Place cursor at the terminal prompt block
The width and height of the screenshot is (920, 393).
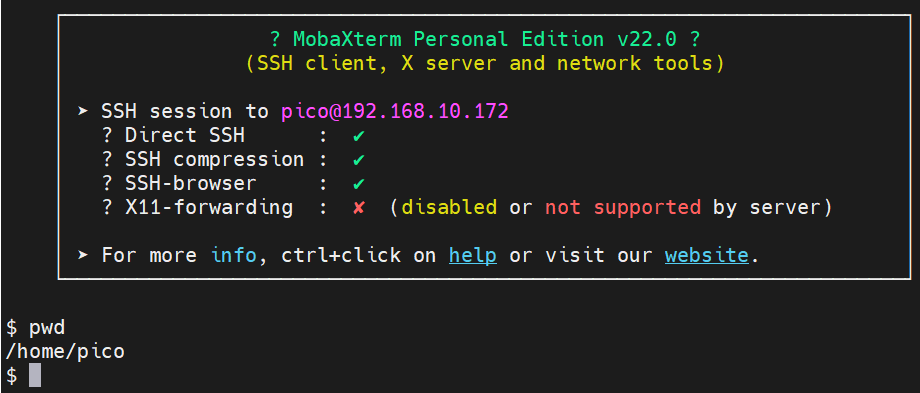(35, 375)
